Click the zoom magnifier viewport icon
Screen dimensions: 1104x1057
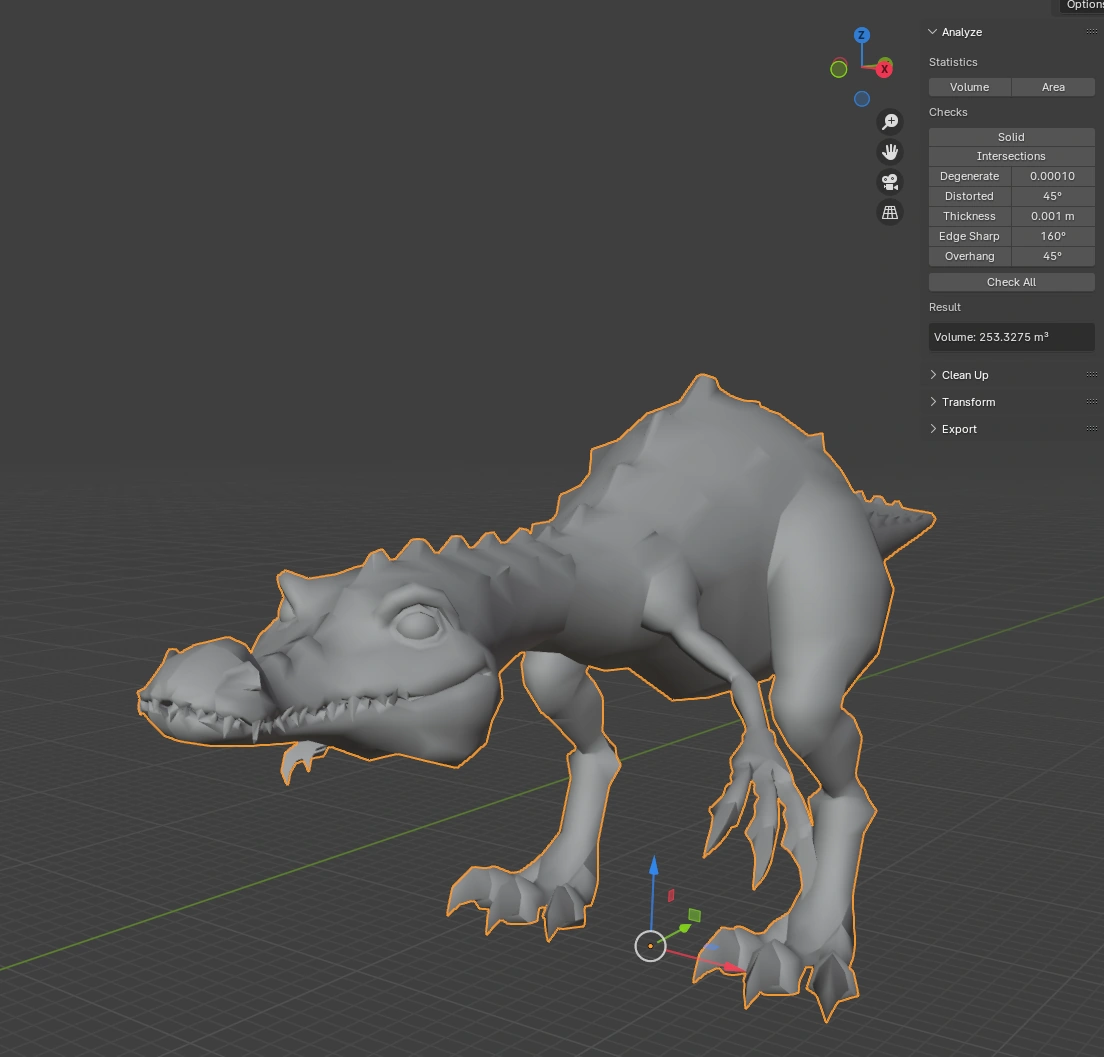point(890,122)
